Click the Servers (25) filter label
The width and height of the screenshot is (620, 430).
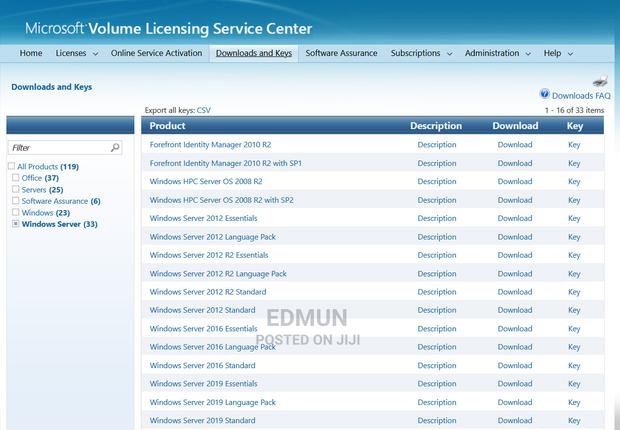point(42,189)
